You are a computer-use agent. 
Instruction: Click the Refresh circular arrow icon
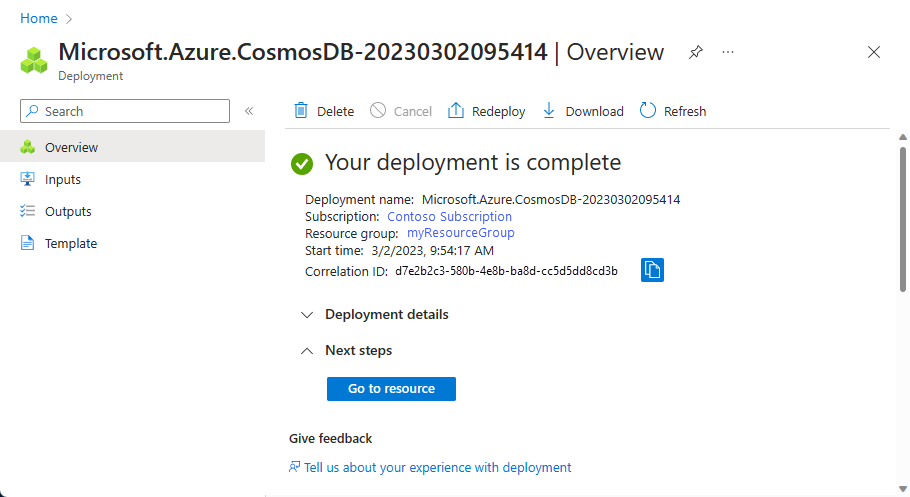(648, 111)
